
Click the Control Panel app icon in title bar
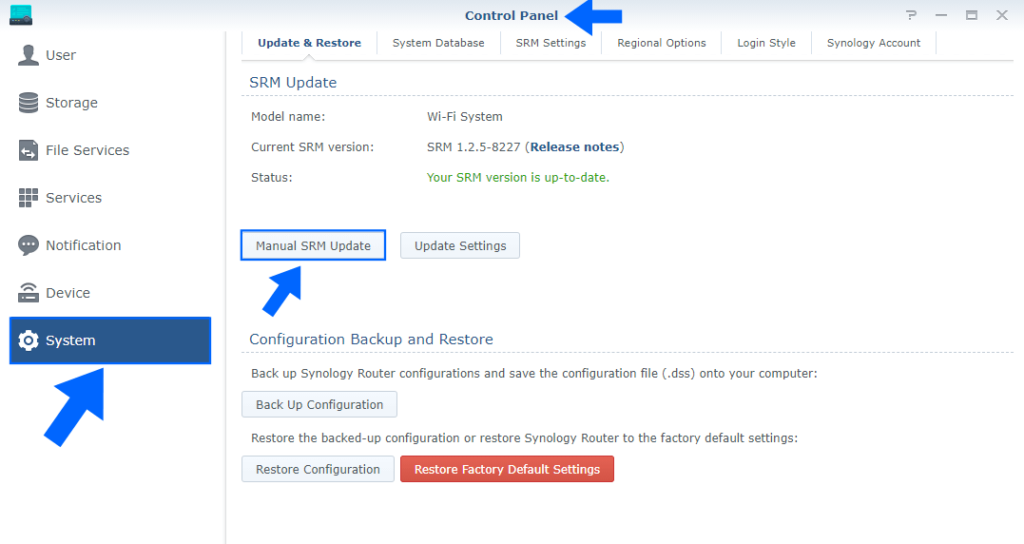(21, 15)
